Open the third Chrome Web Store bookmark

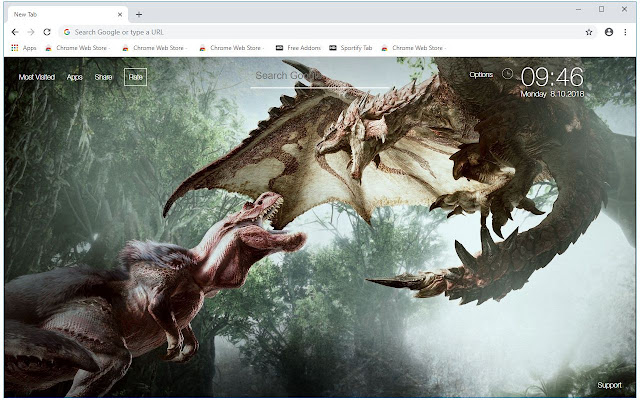(x=232, y=48)
